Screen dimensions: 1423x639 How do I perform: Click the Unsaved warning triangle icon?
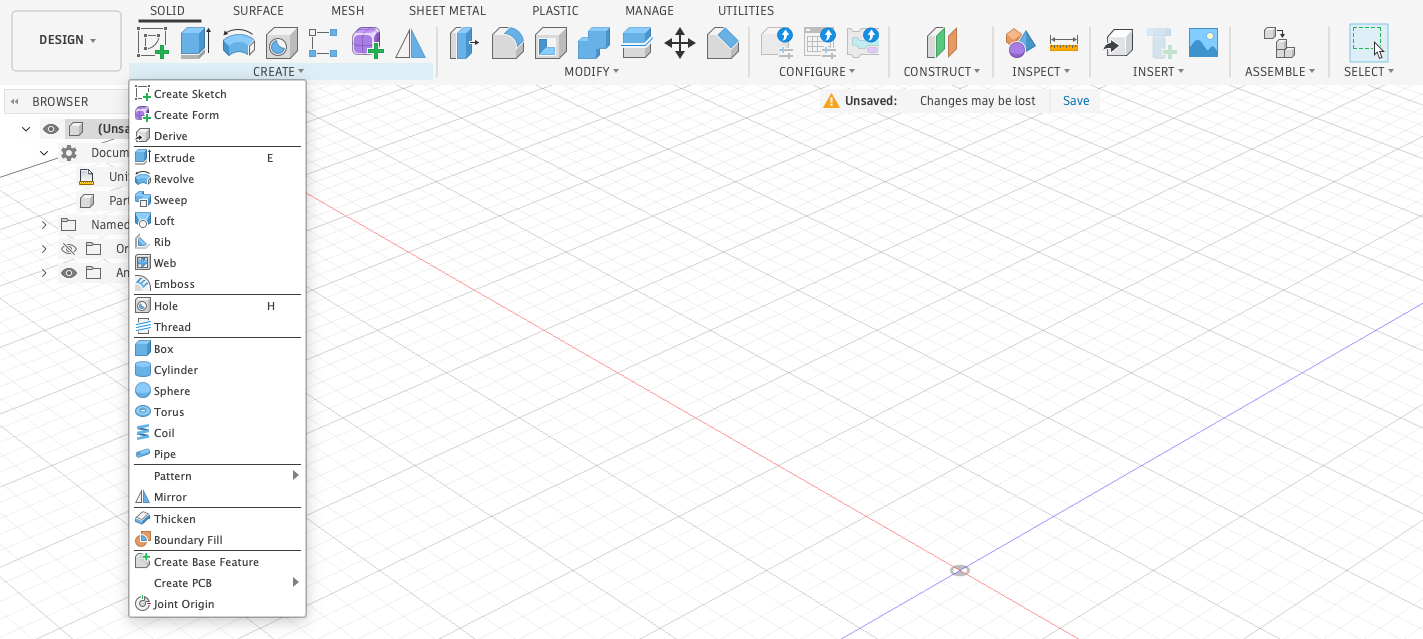[x=831, y=101]
